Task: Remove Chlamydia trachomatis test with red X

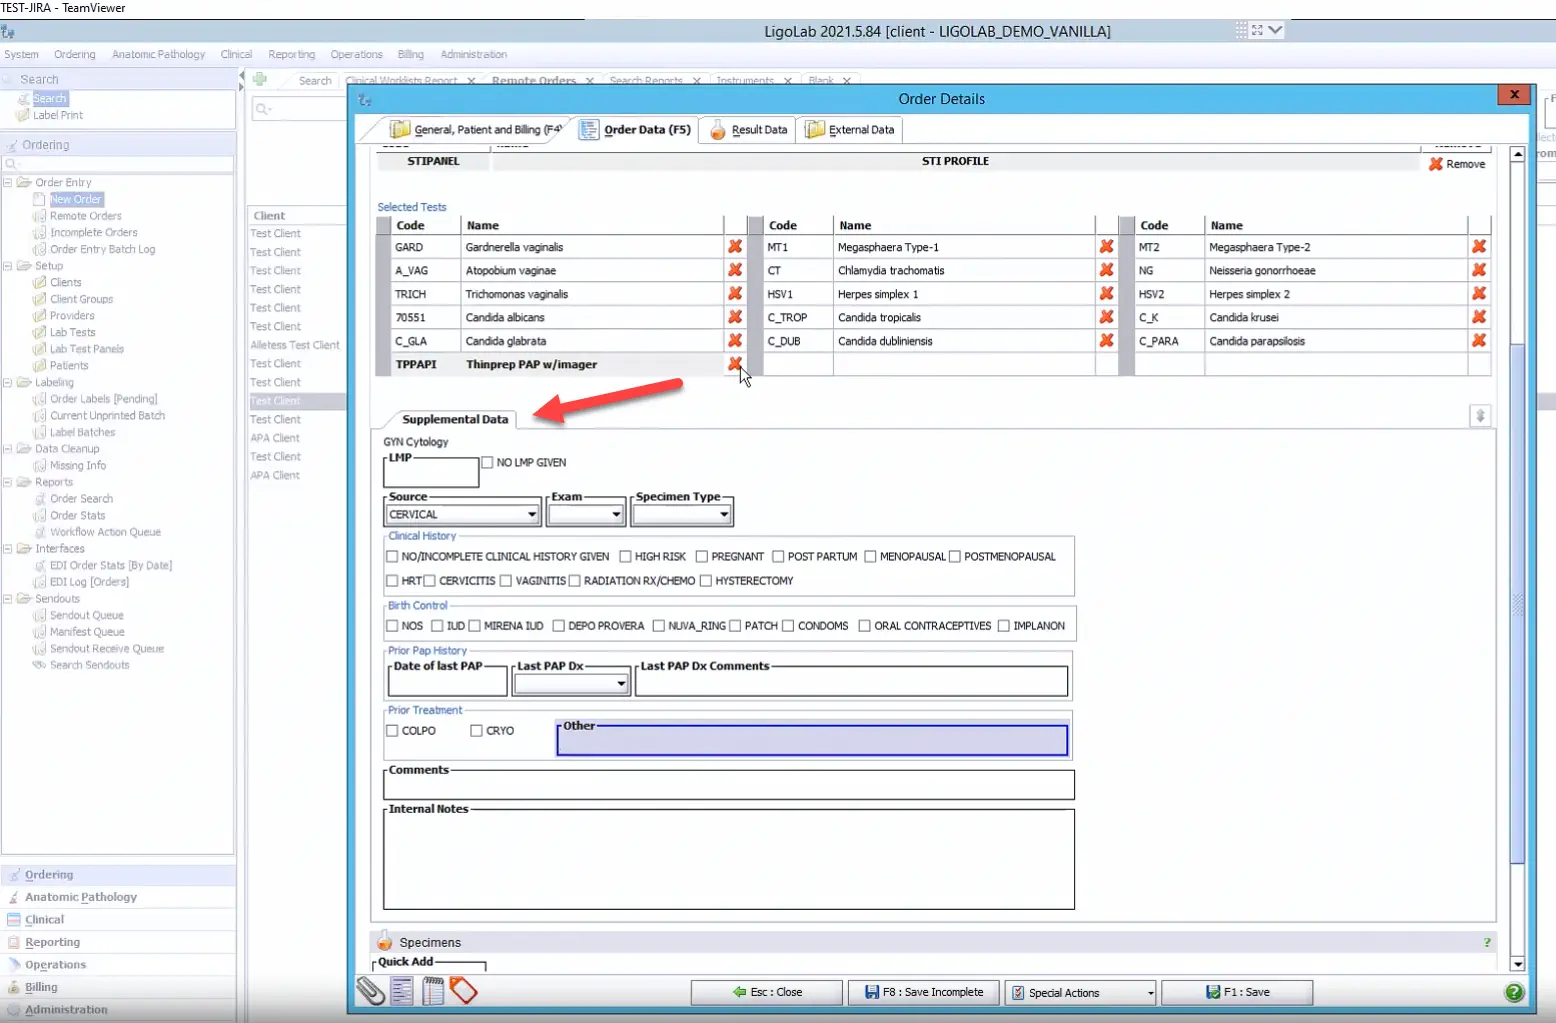Action: point(1107,270)
